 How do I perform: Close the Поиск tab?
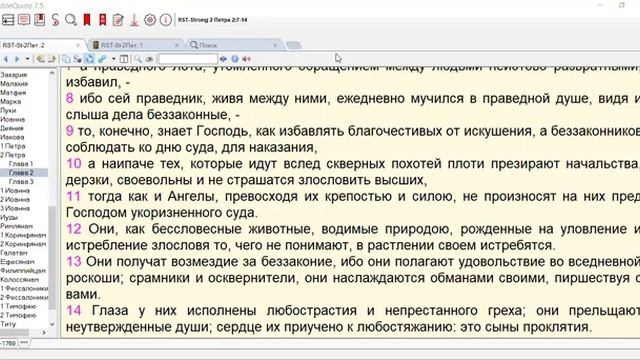[276, 45]
